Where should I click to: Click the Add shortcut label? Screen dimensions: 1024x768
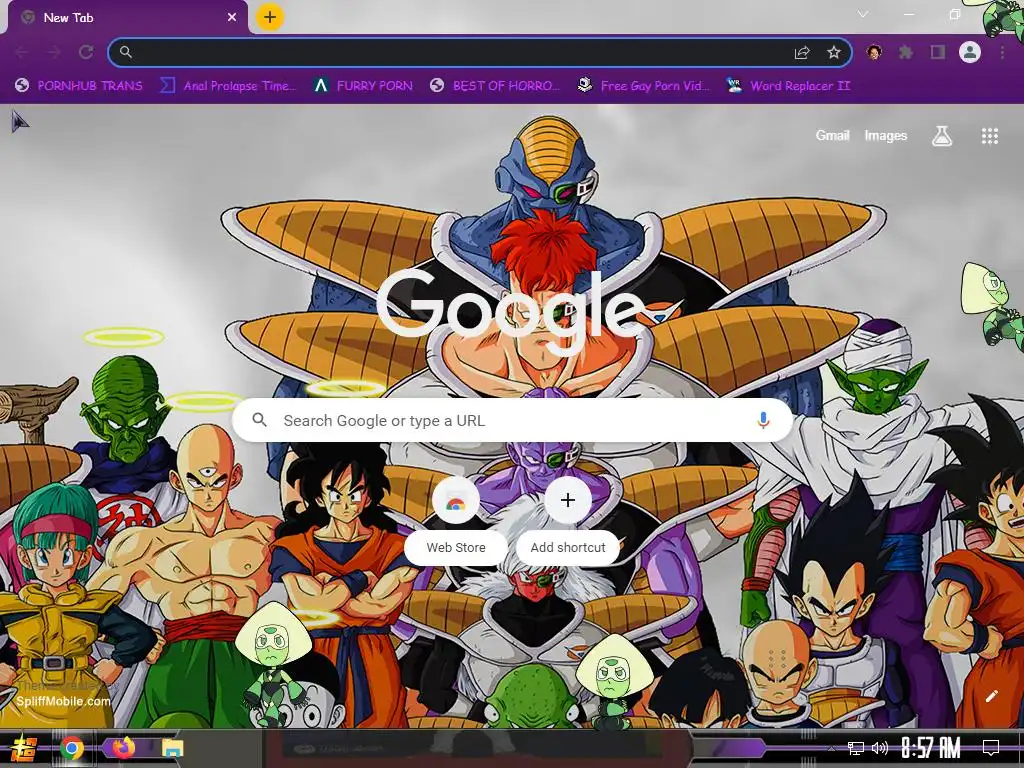(x=568, y=547)
